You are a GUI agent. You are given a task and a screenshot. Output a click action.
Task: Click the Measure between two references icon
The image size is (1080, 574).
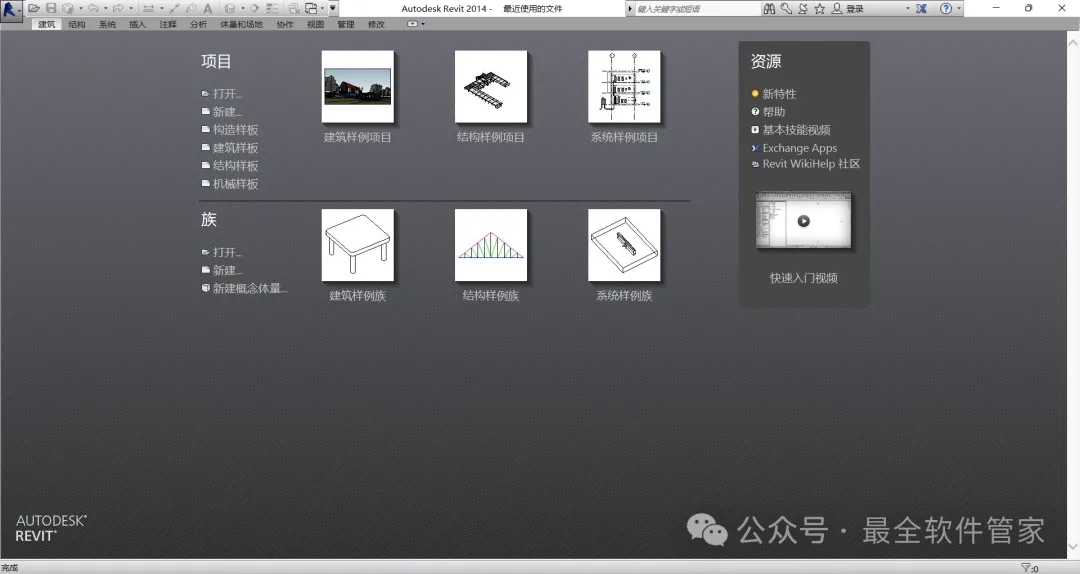(x=148, y=8)
